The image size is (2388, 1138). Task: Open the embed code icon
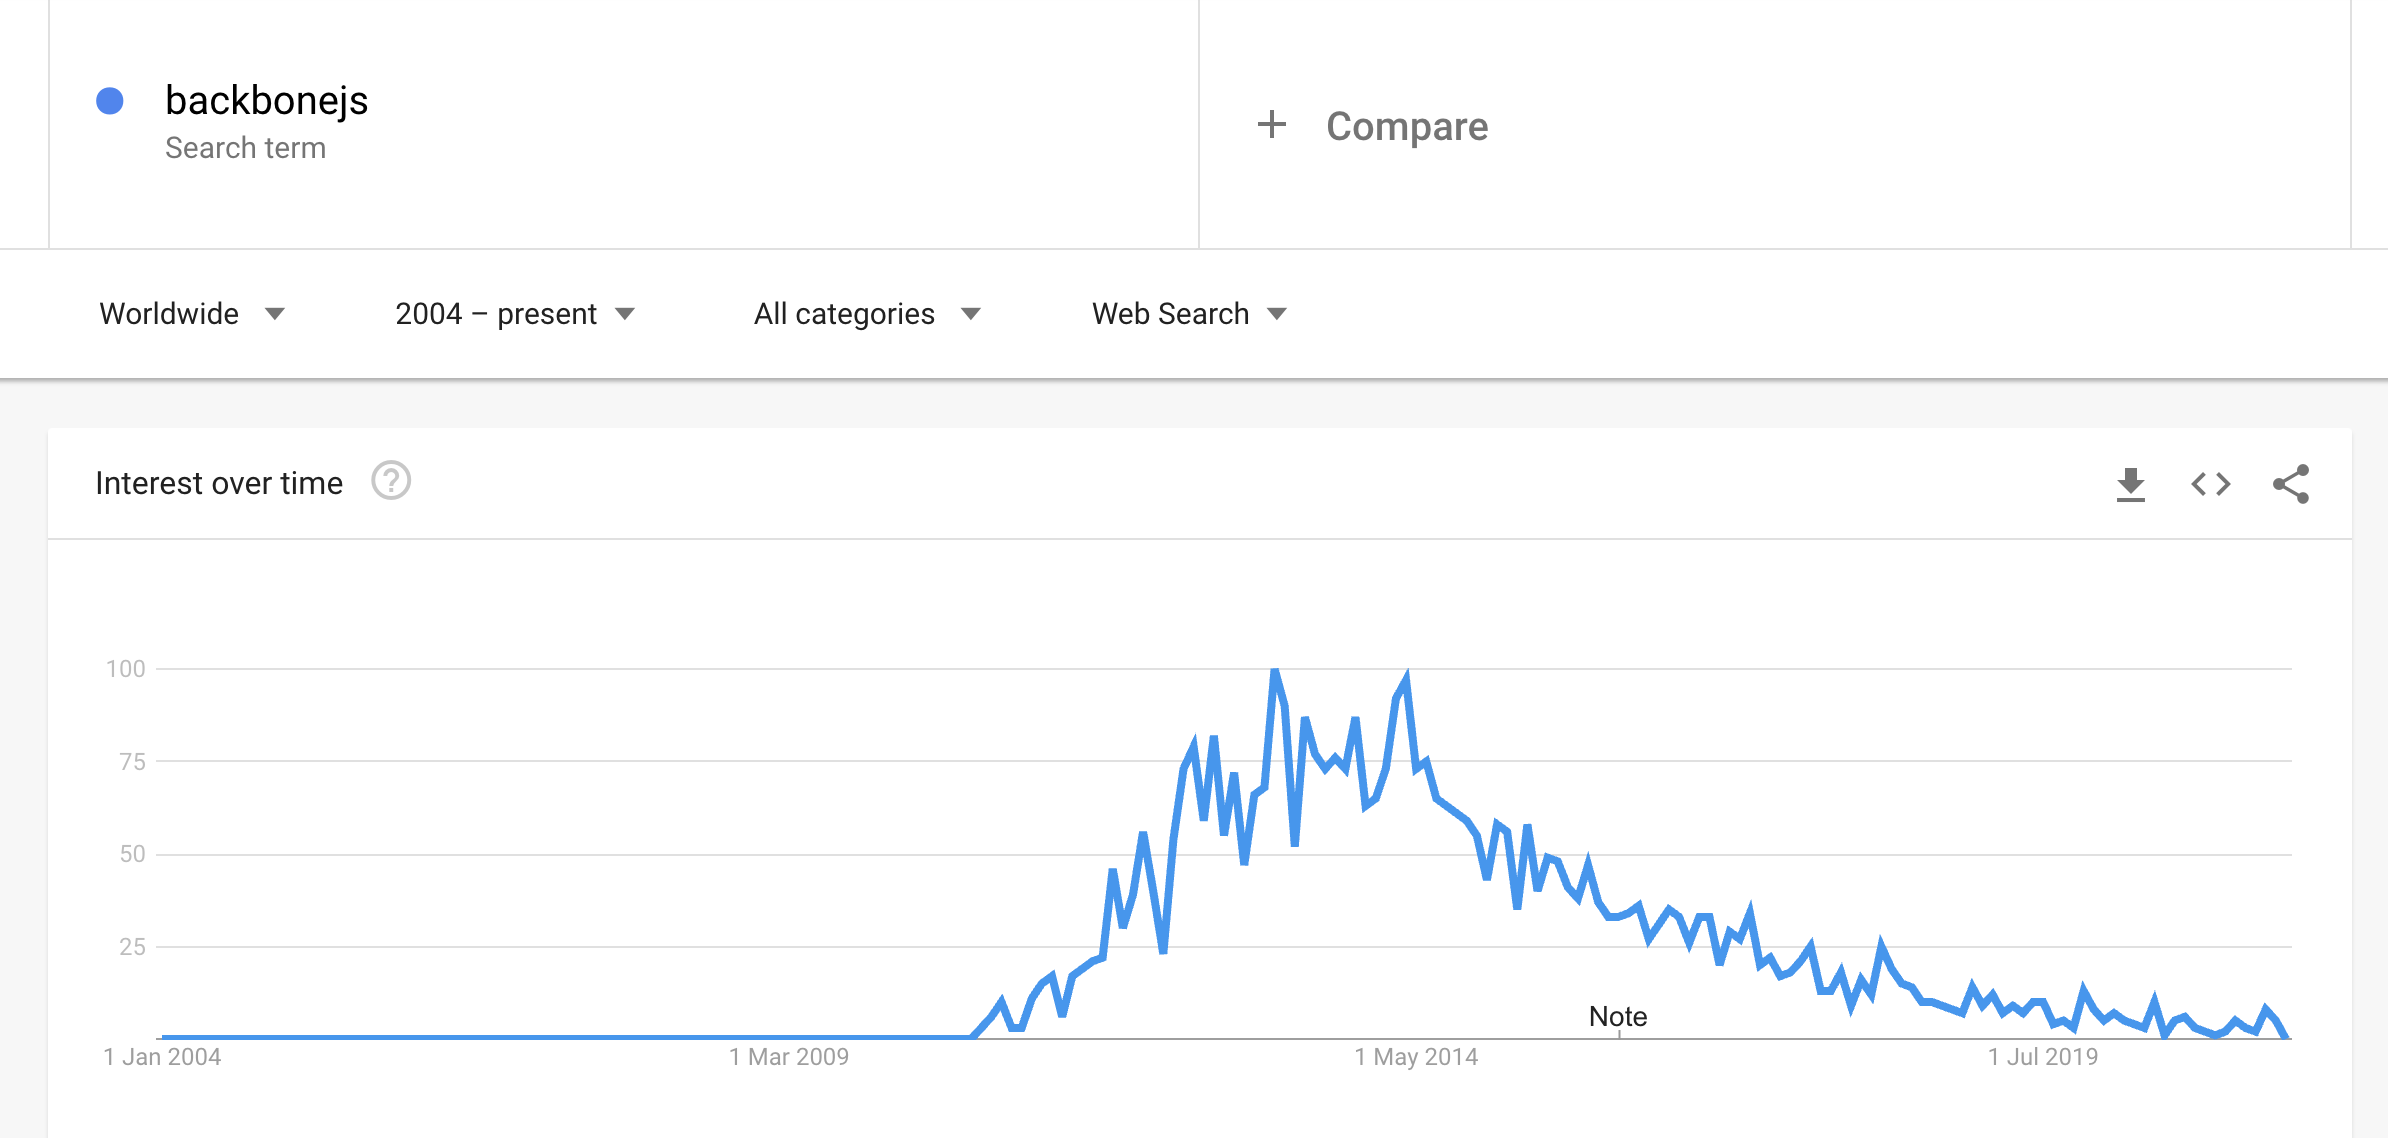point(2211,485)
